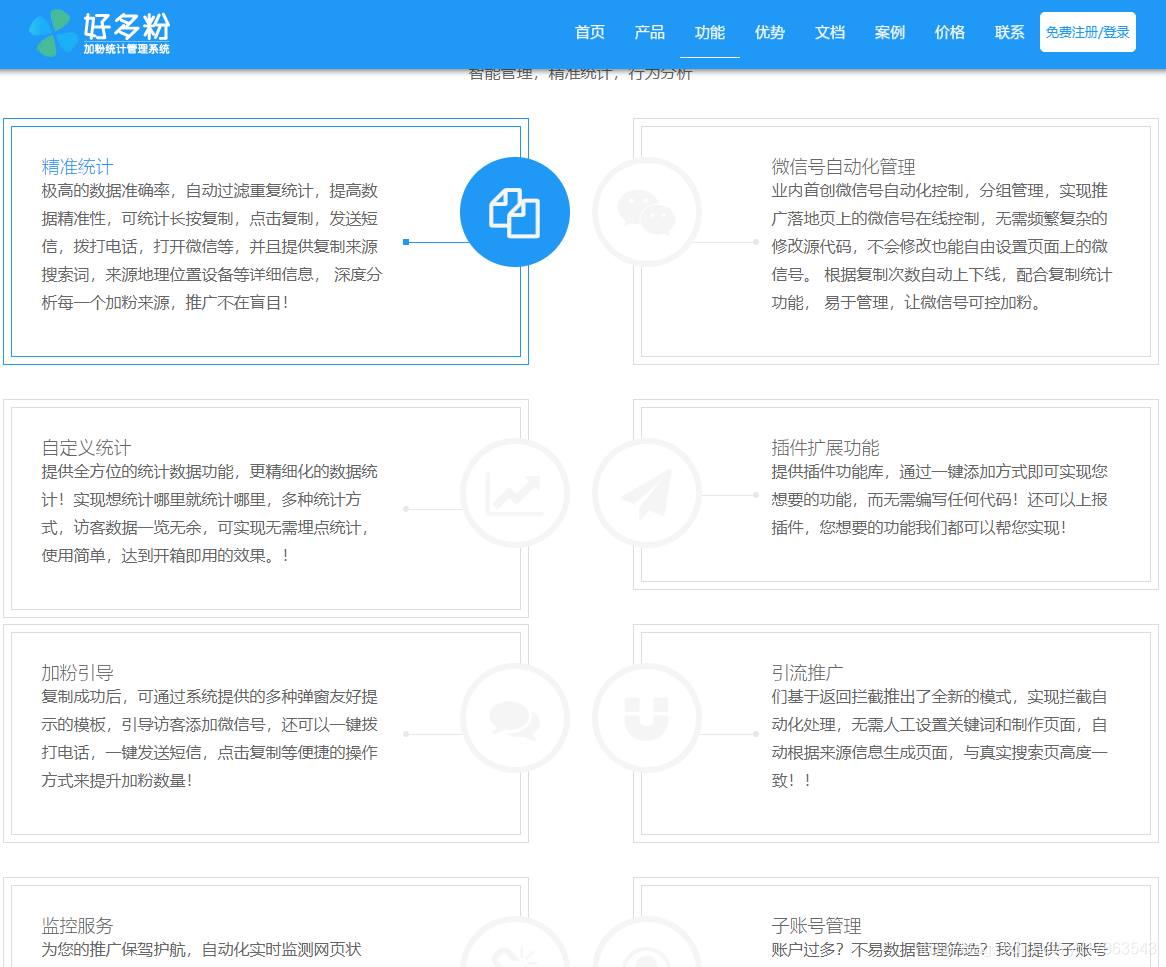The width and height of the screenshot is (1166, 967).
Task: Click the 免费注册/登录 button
Action: click(x=1087, y=32)
